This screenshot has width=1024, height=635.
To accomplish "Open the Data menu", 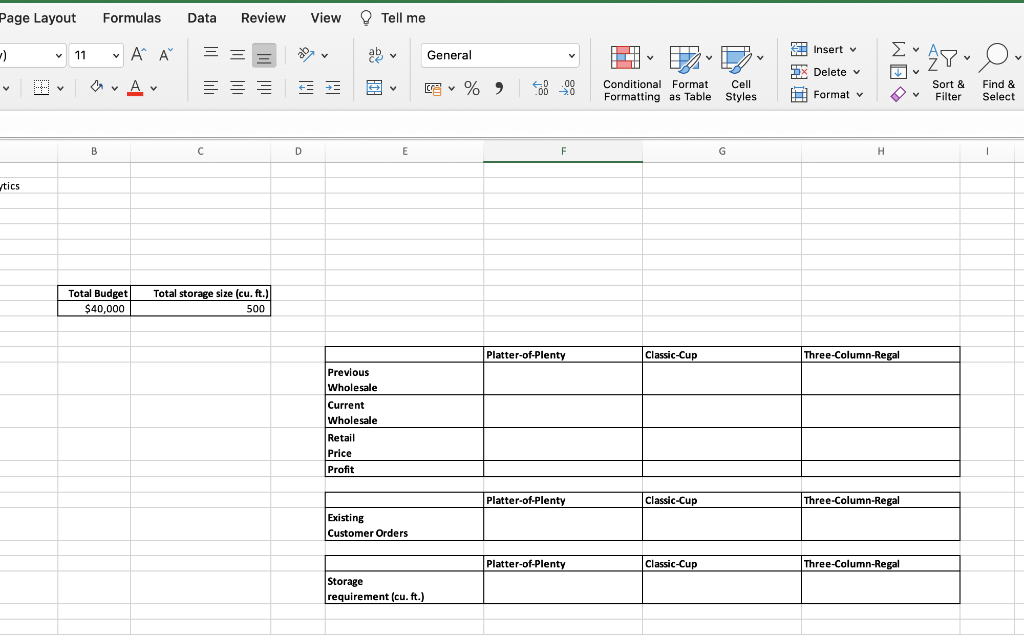I will tap(201, 17).
